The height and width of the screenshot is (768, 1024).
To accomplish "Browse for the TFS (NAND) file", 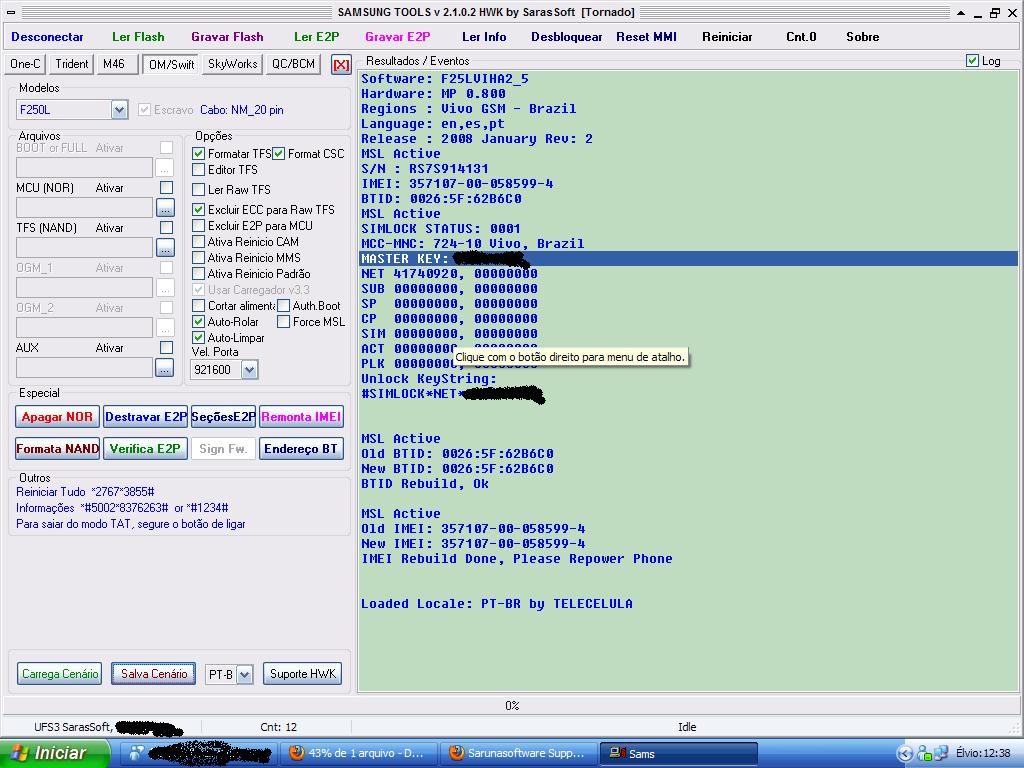I will pyautogui.click(x=165, y=248).
